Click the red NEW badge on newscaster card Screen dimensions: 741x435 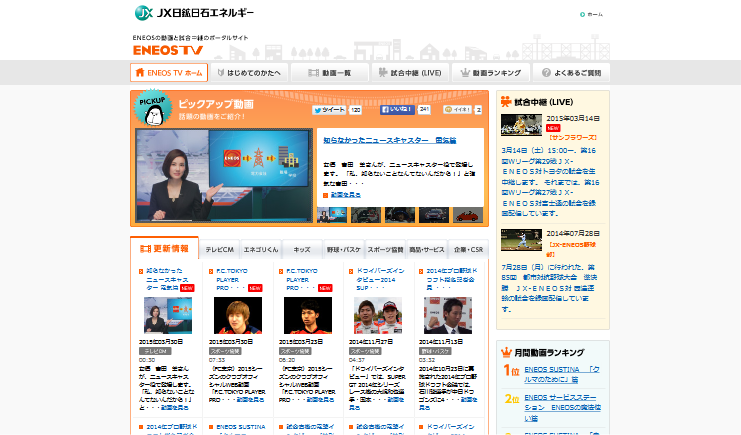[187, 288]
